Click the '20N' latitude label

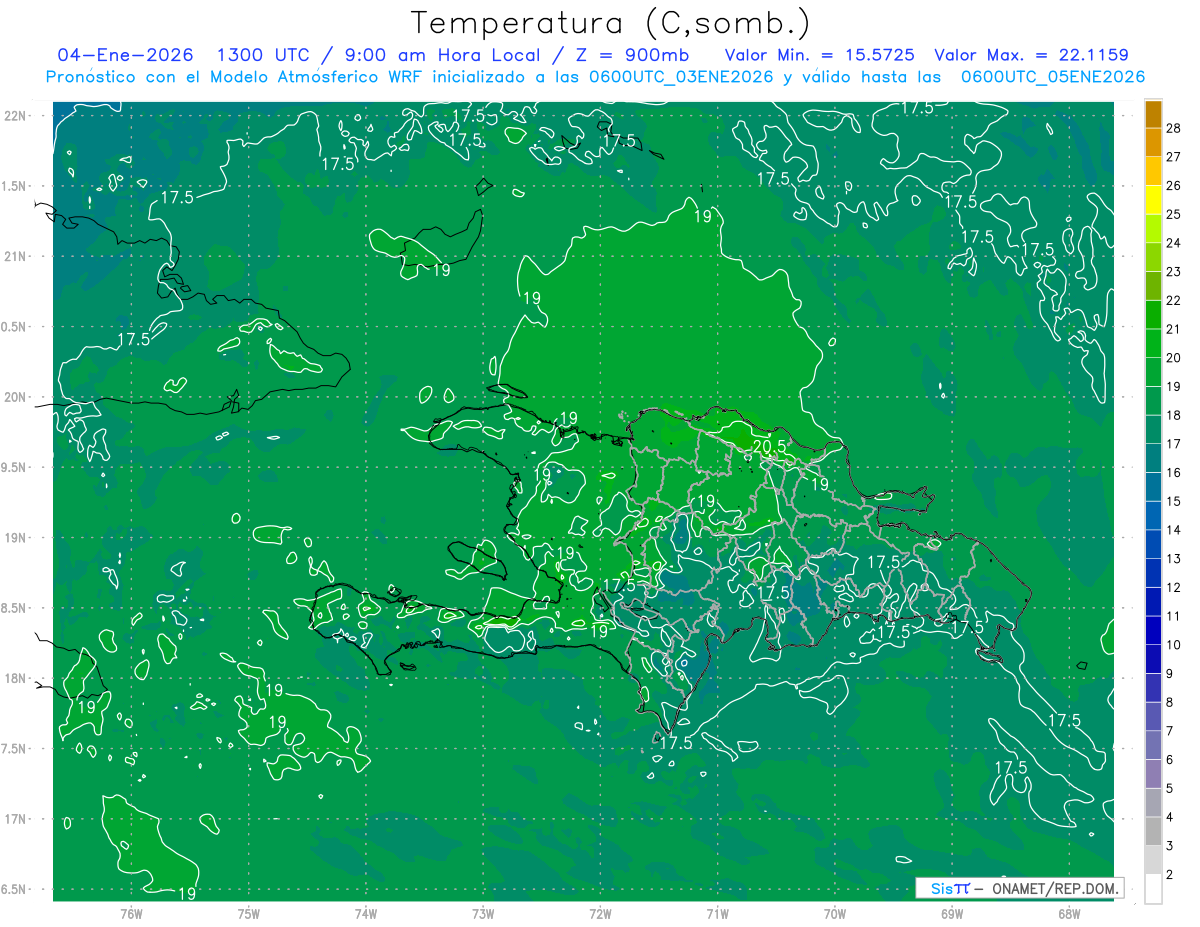coord(15,397)
